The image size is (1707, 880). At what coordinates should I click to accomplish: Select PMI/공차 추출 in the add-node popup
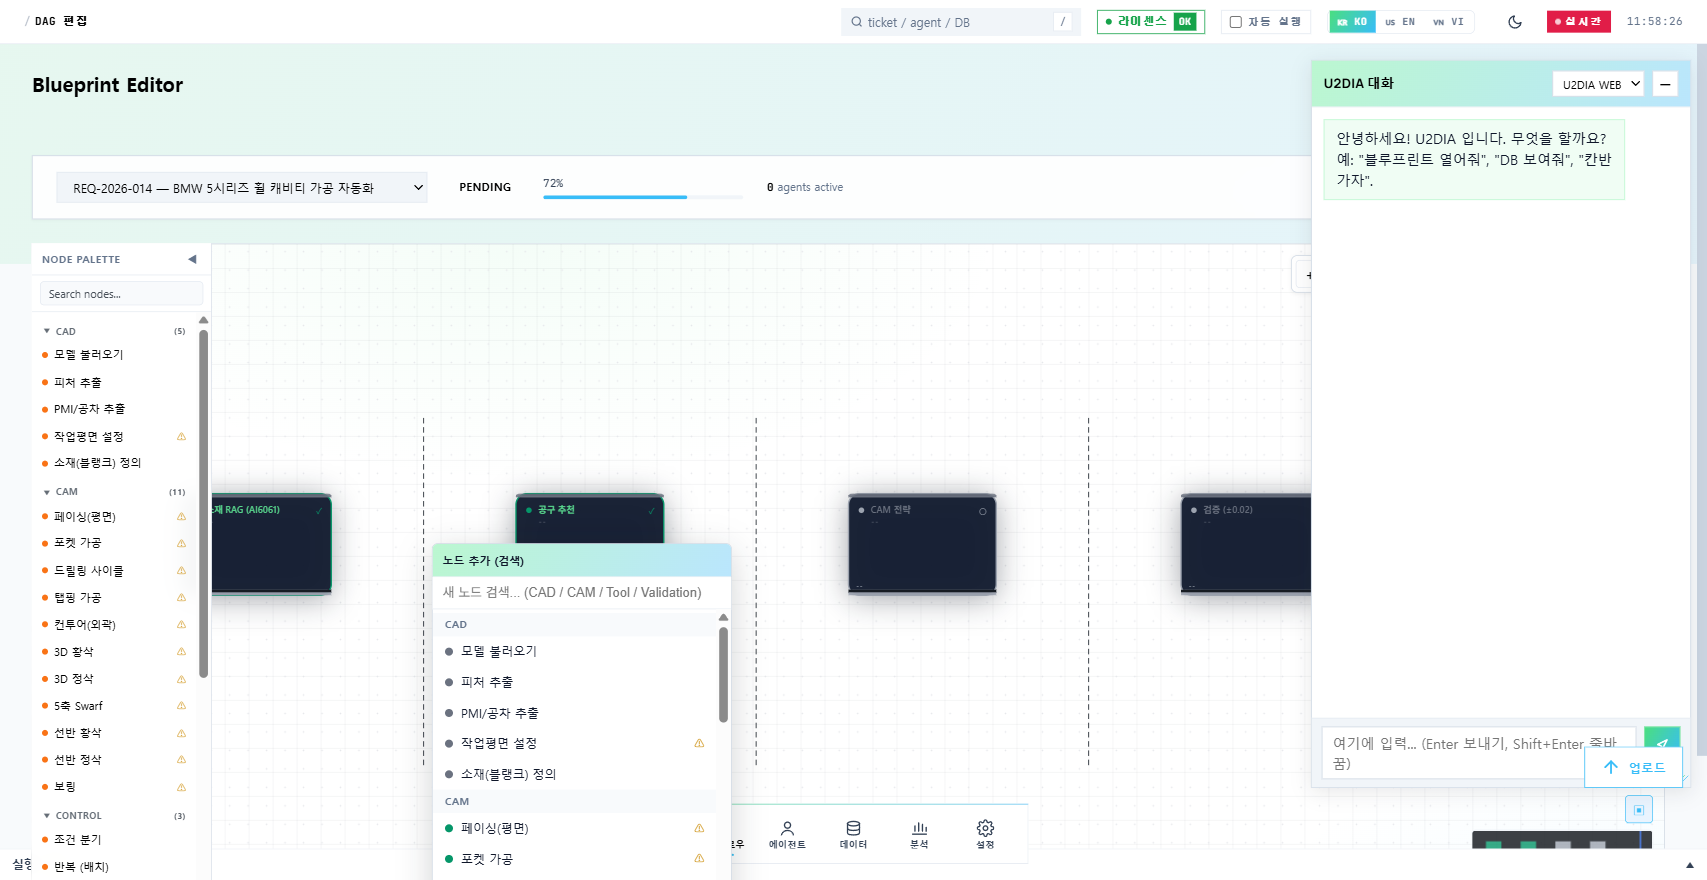coord(575,713)
